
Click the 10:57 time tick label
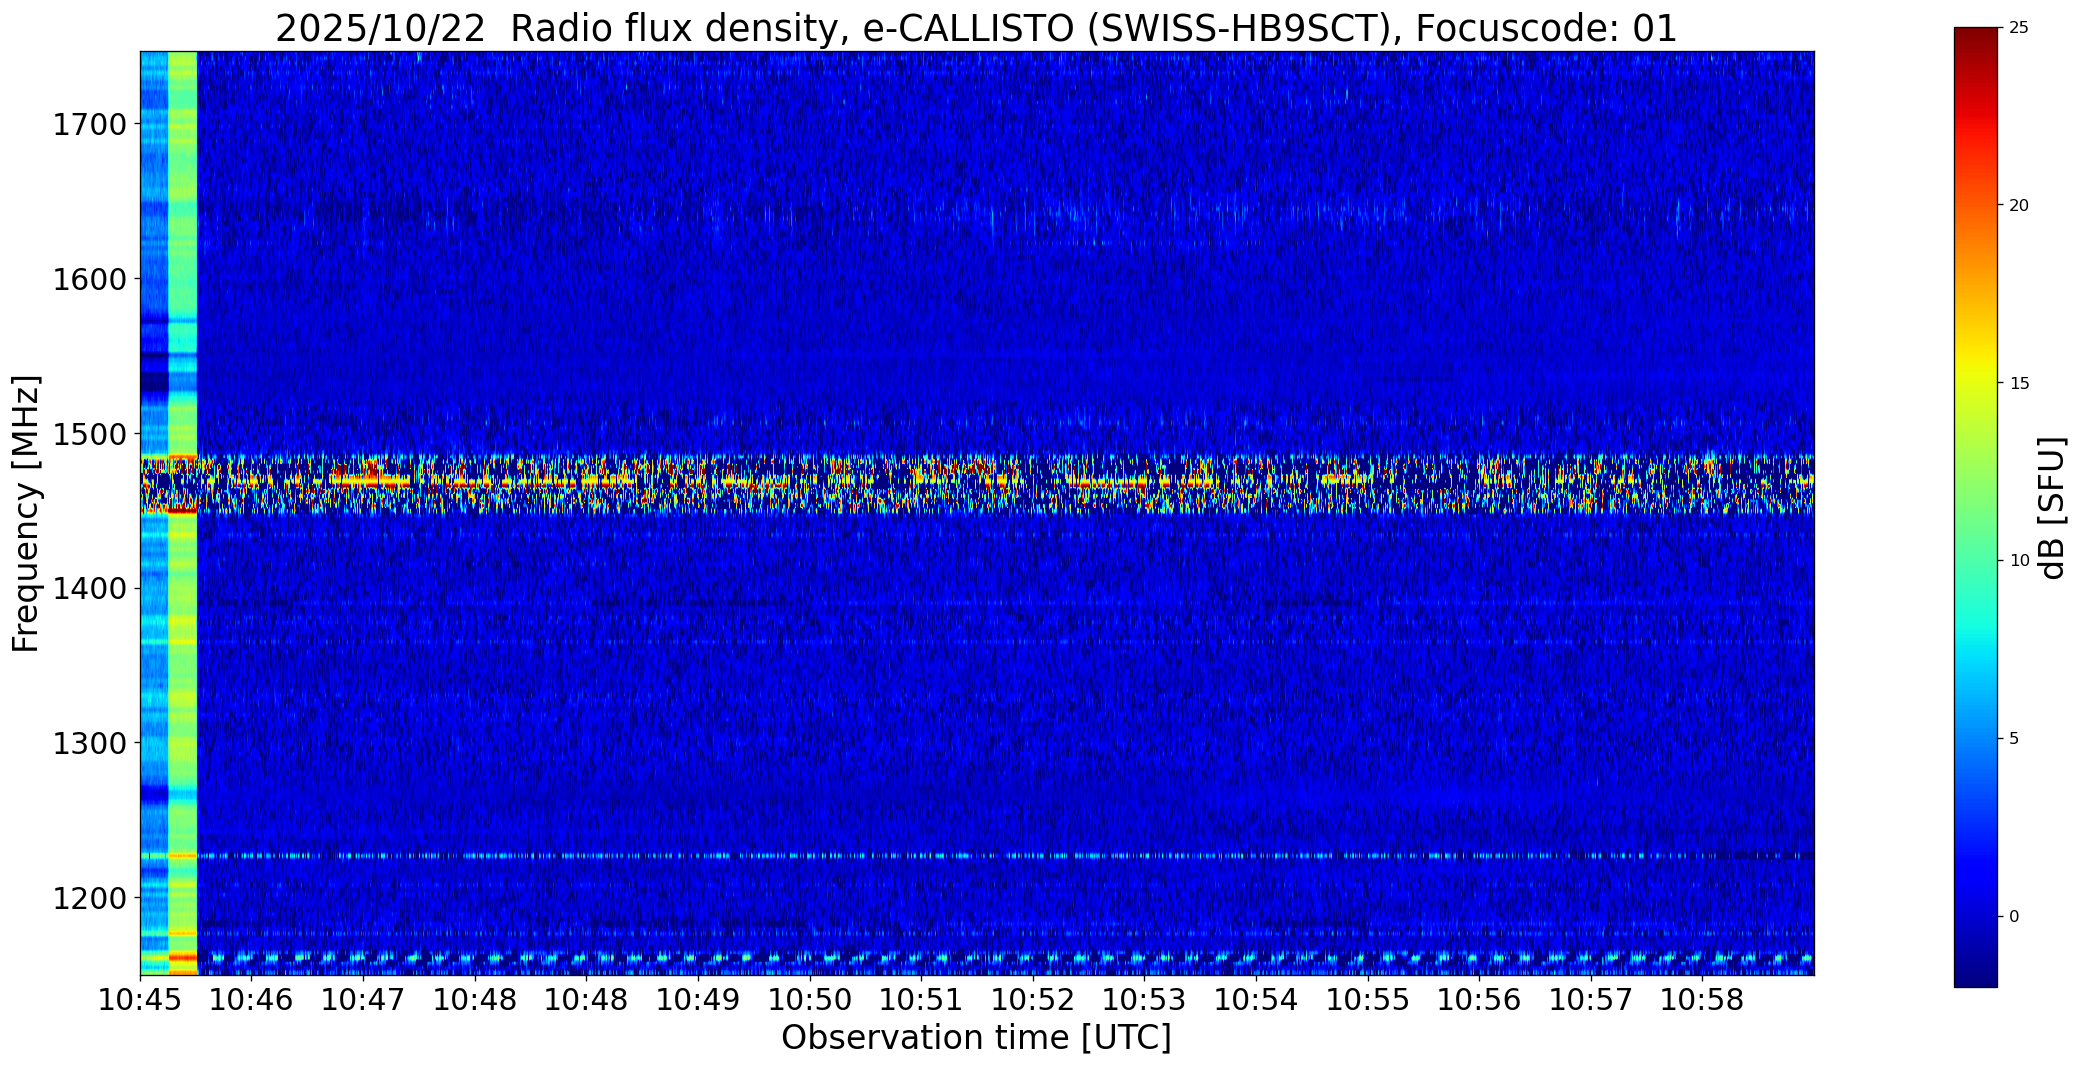point(1592,1000)
